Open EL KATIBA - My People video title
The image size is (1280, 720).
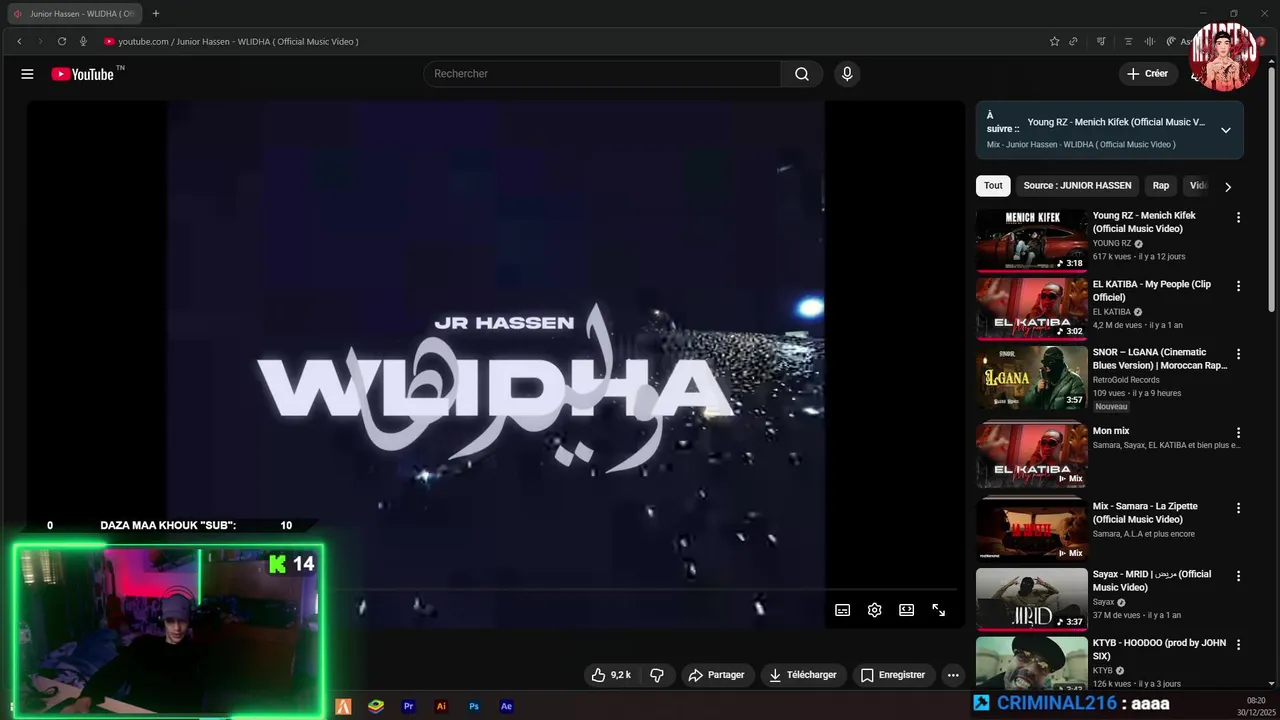pyautogui.click(x=1151, y=290)
